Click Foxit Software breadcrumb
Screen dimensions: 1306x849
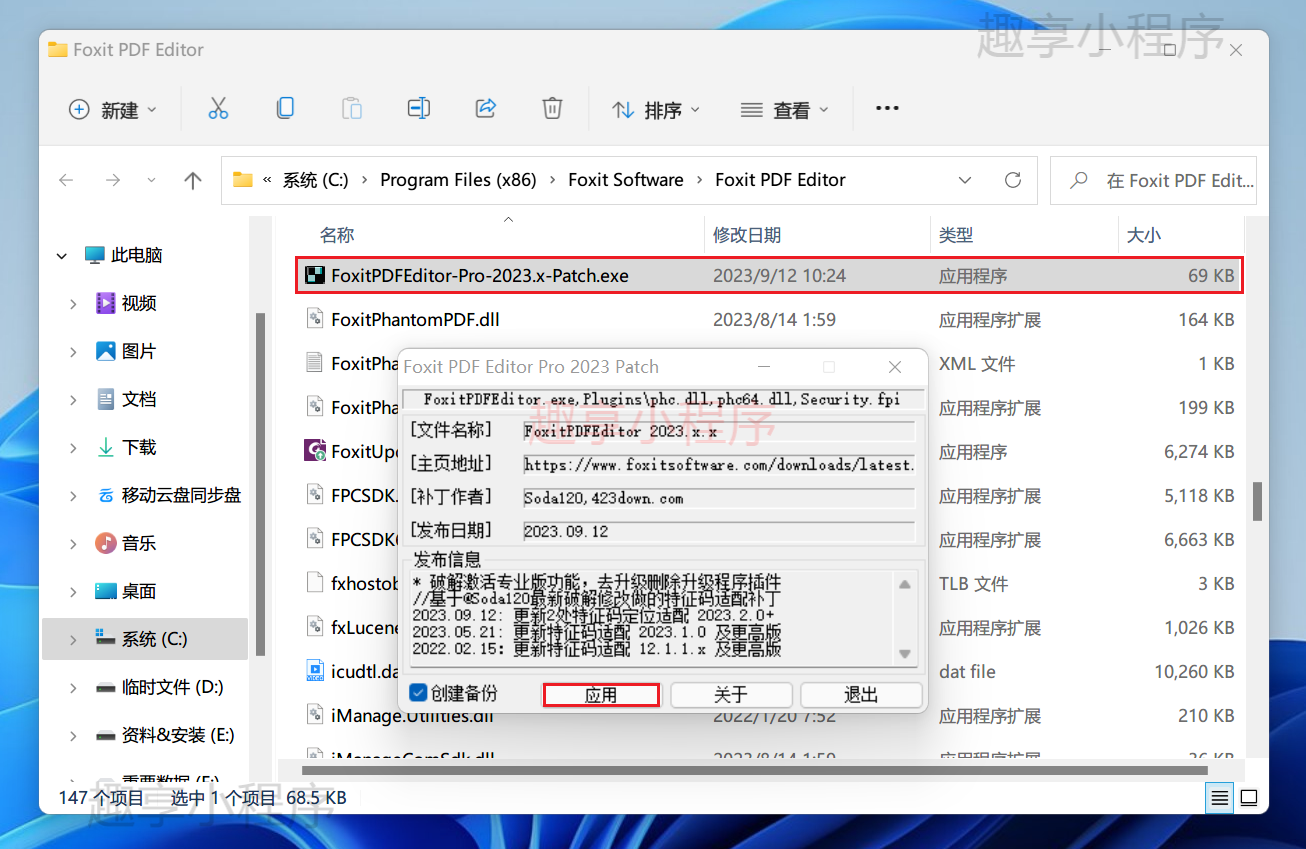pyautogui.click(x=626, y=180)
